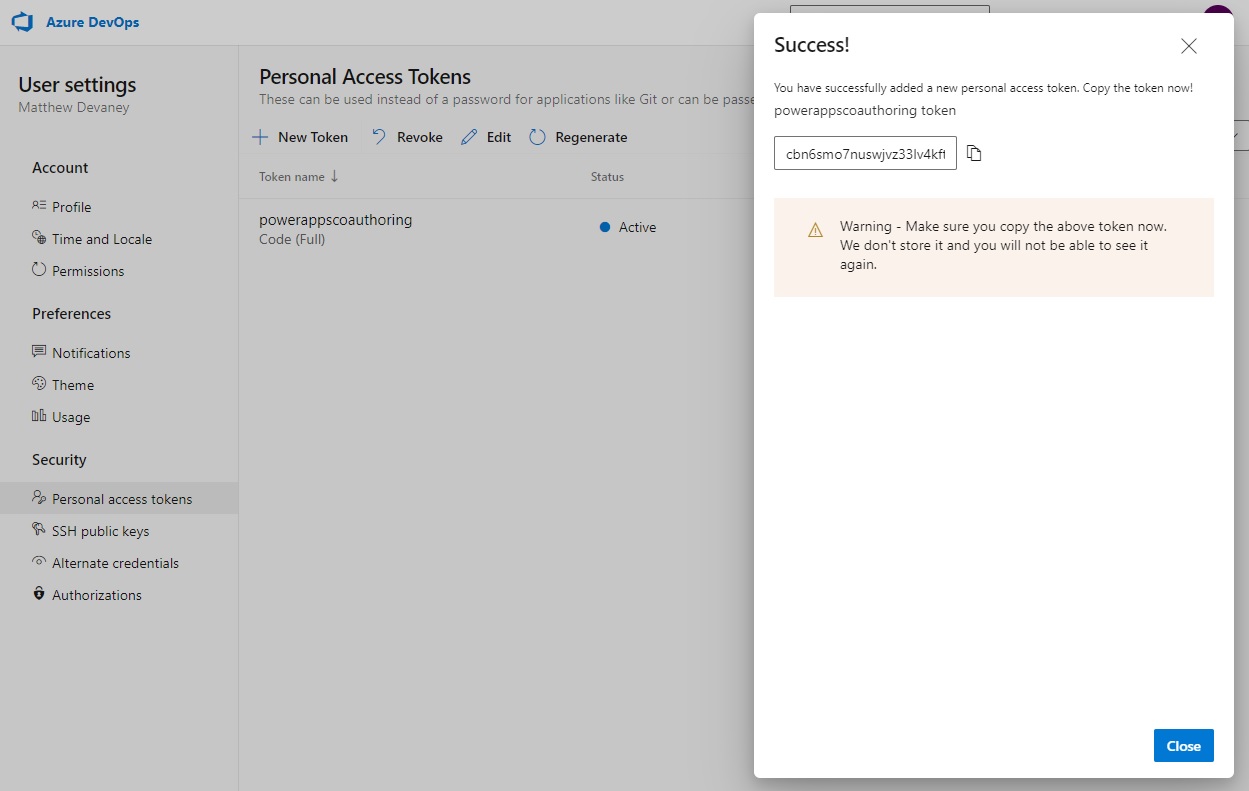The width and height of the screenshot is (1249, 791).
Task: Click the Theme icon in the sidebar
Action: coord(37,384)
